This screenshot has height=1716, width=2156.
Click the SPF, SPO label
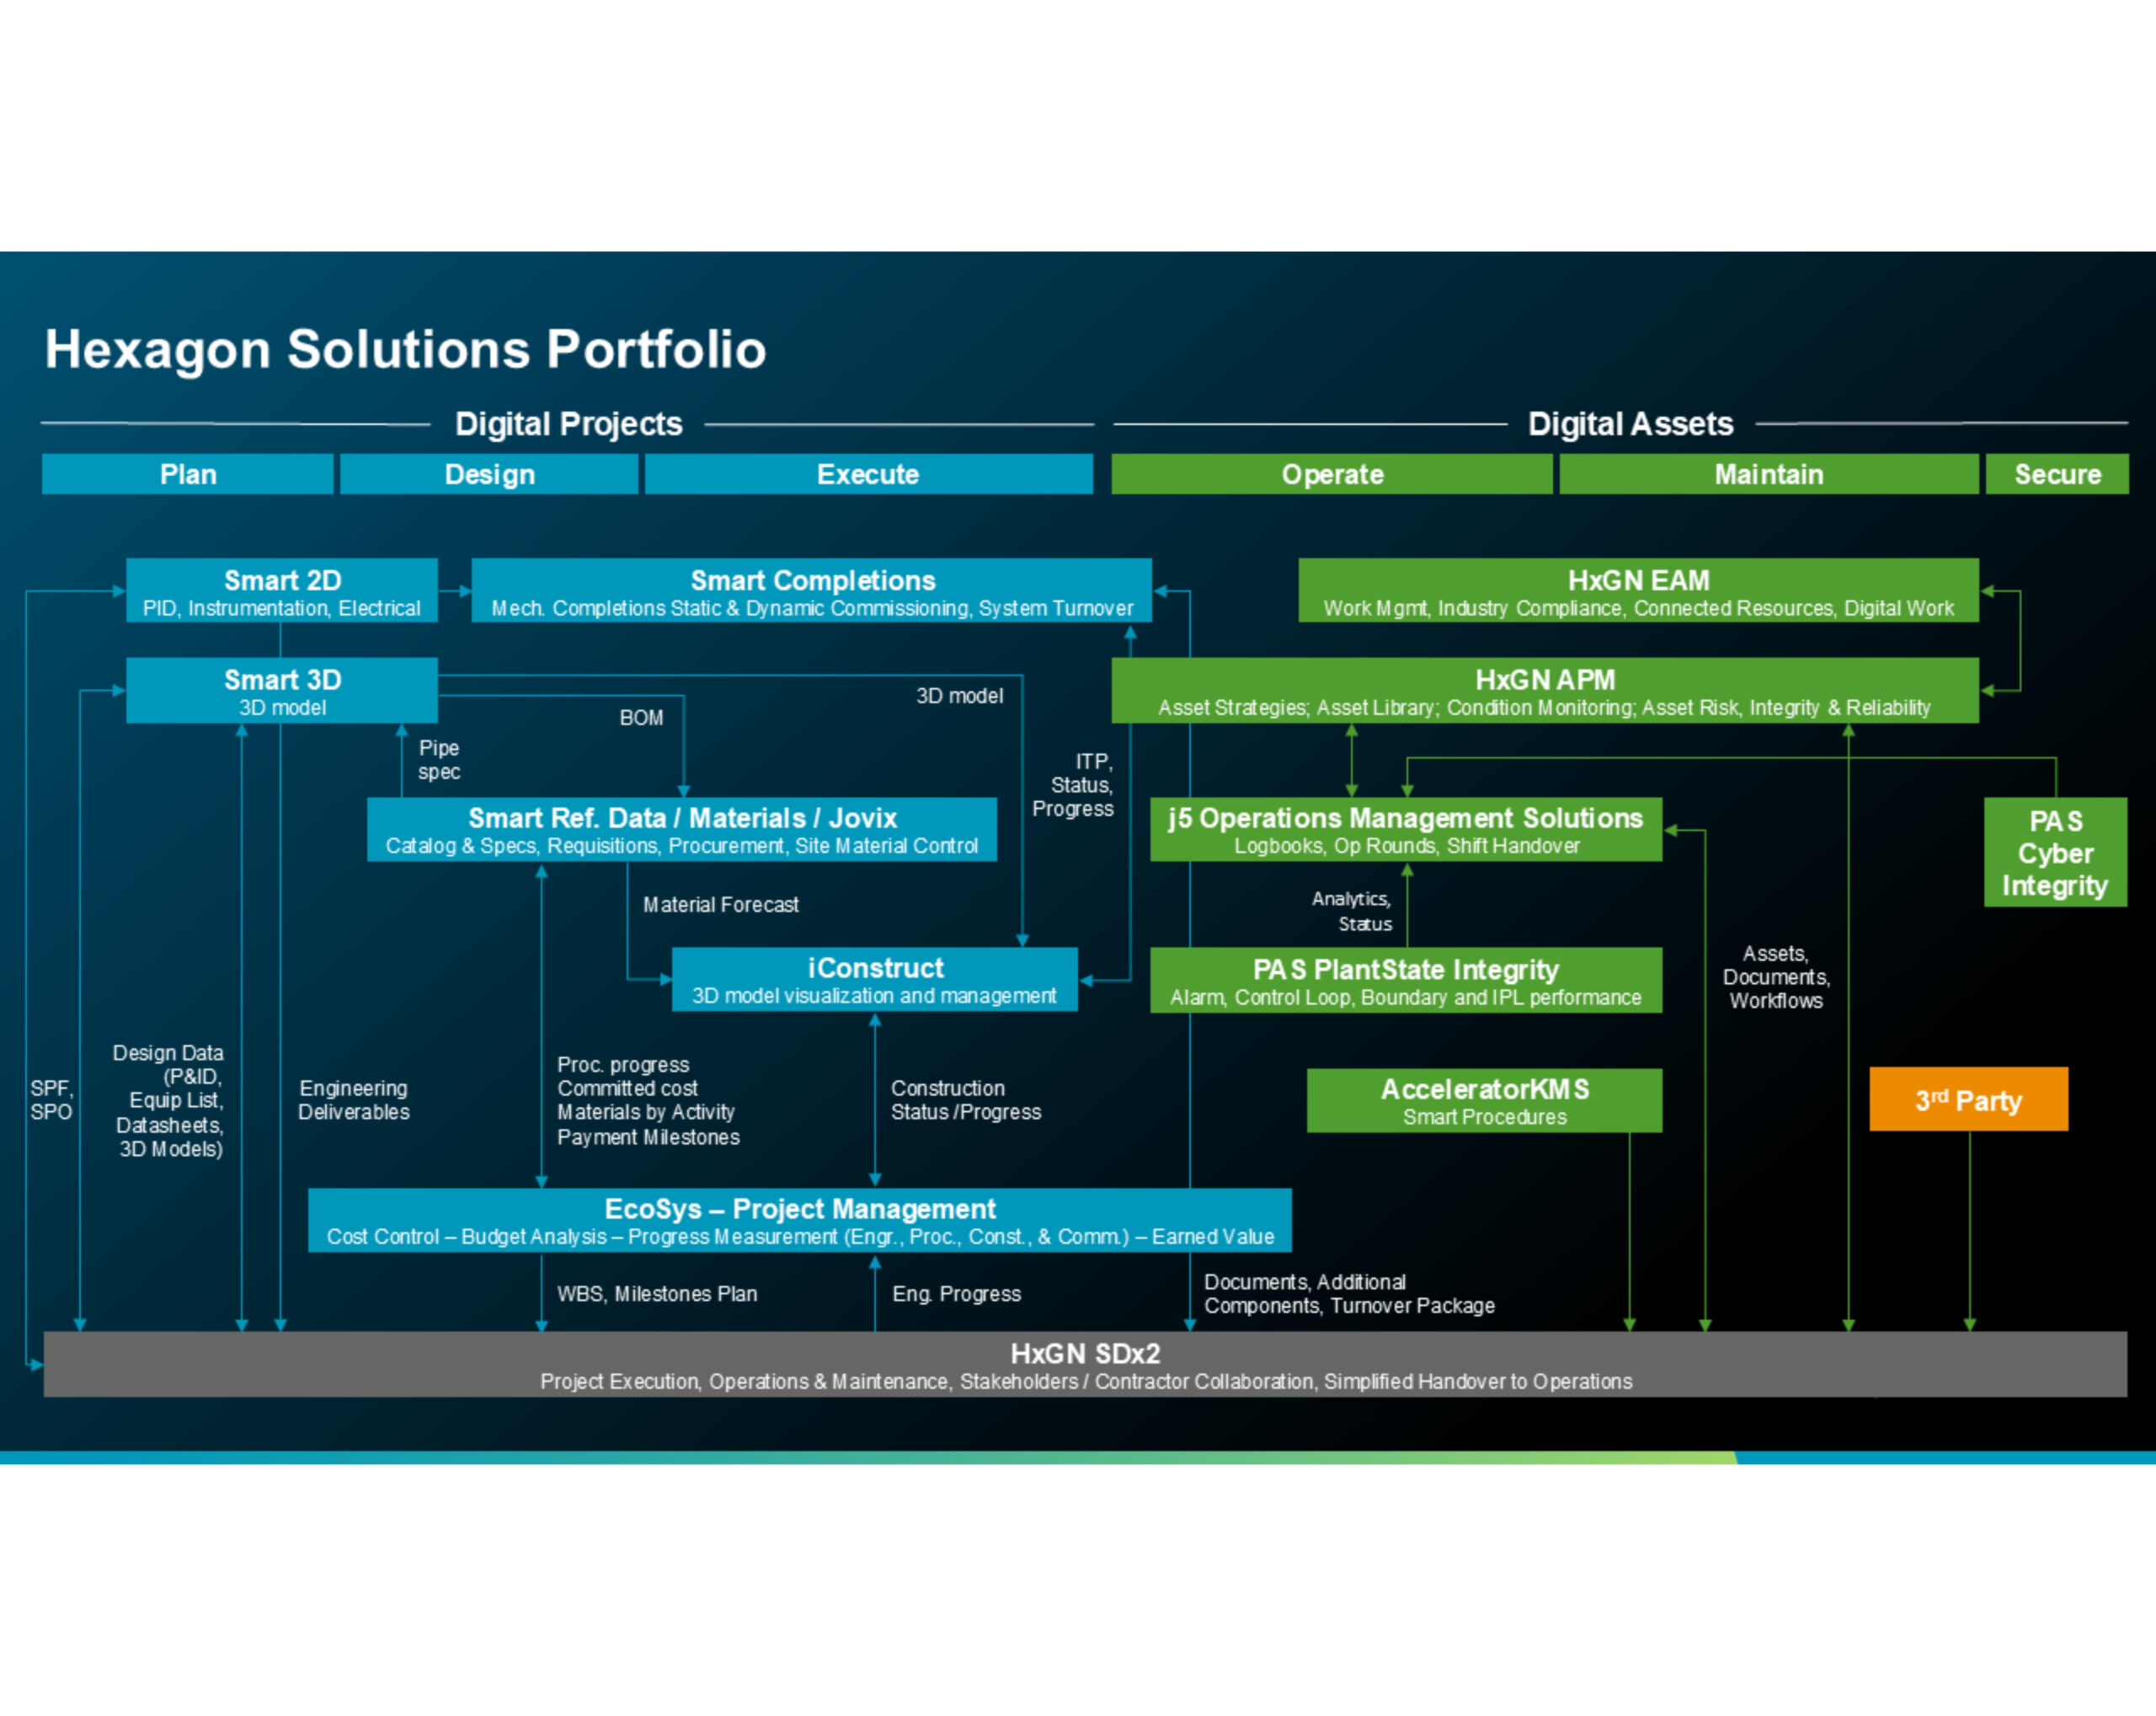(x=51, y=1099)
